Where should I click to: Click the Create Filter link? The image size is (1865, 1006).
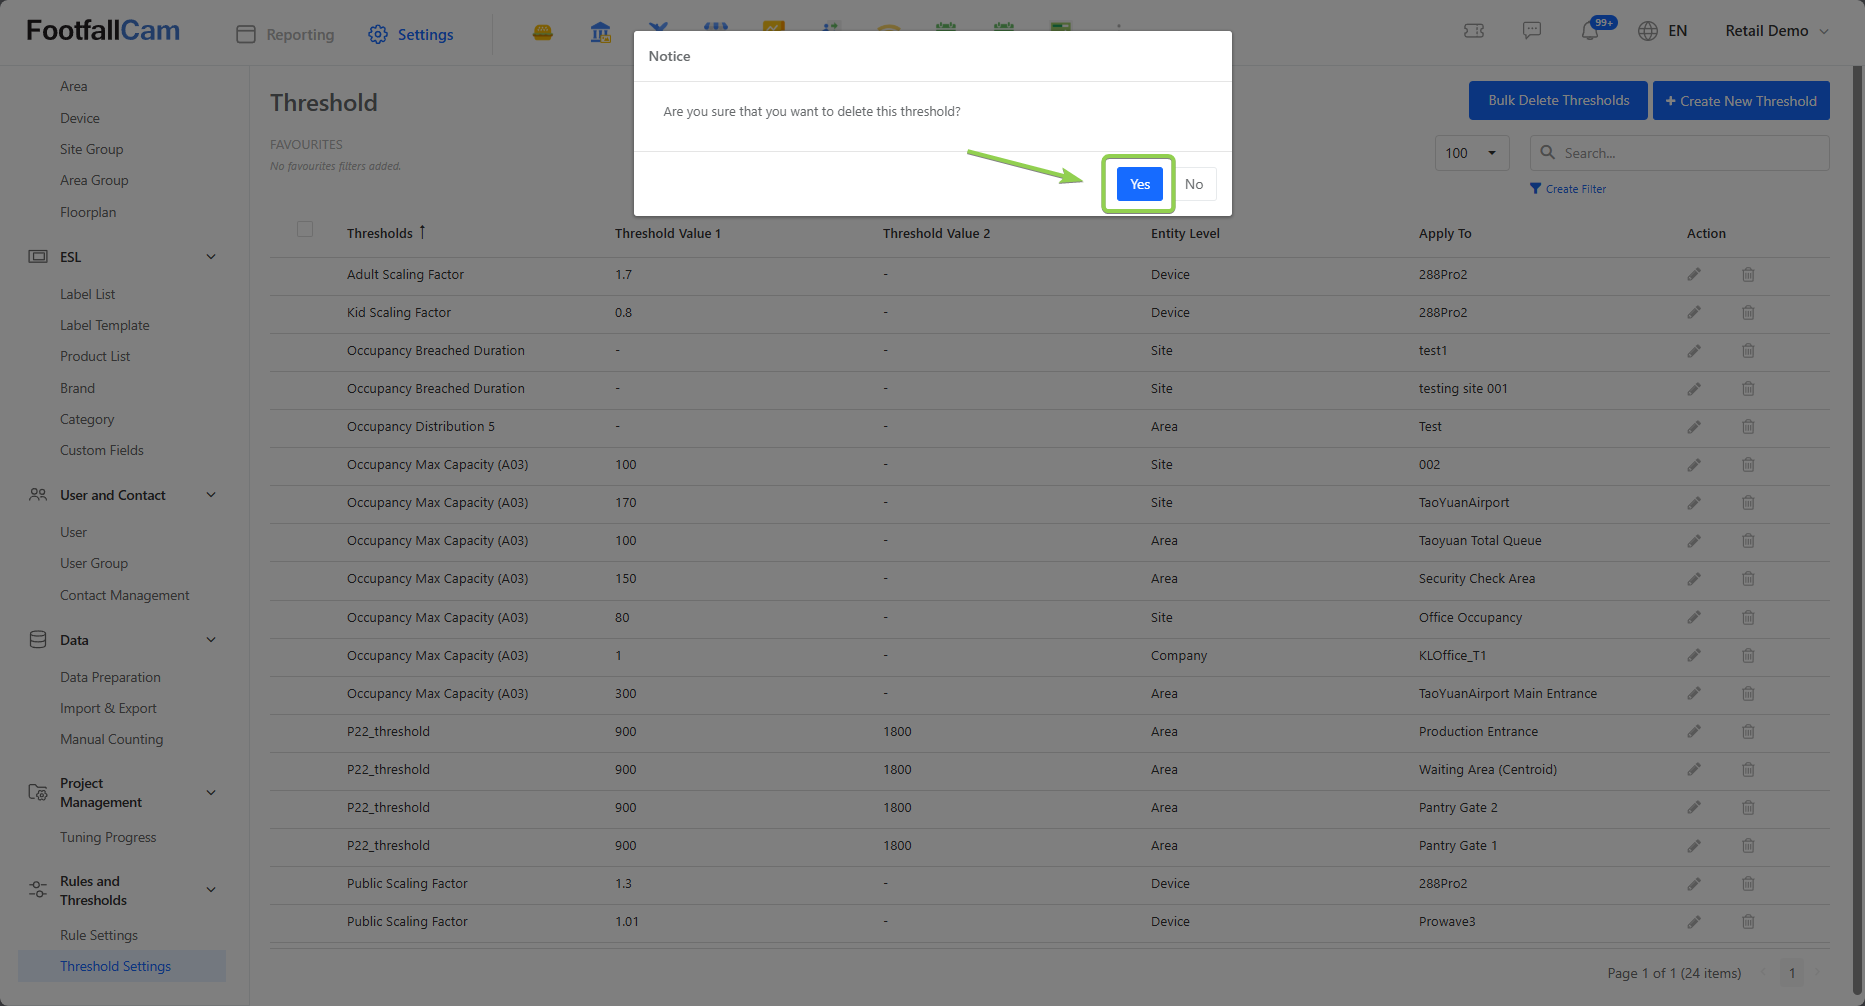click(x=1568, y=189)
